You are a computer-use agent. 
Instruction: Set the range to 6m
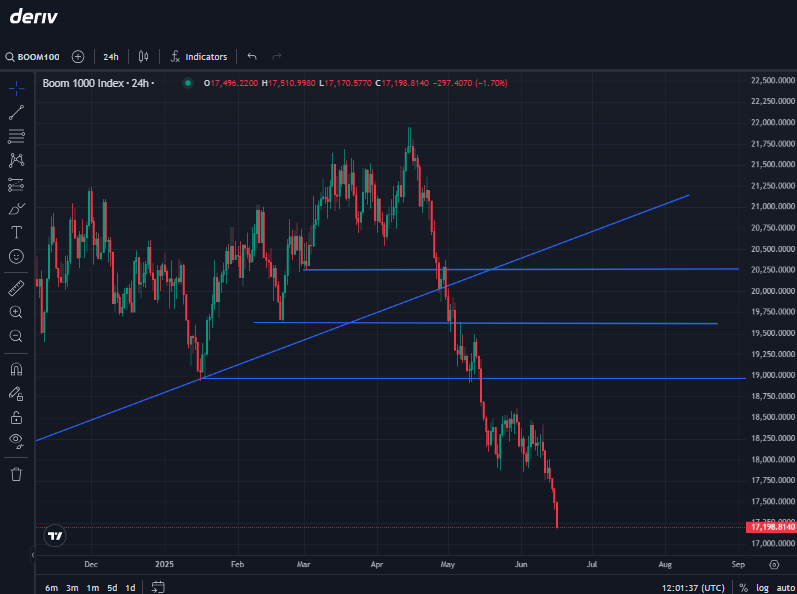[x=51, y=587]
